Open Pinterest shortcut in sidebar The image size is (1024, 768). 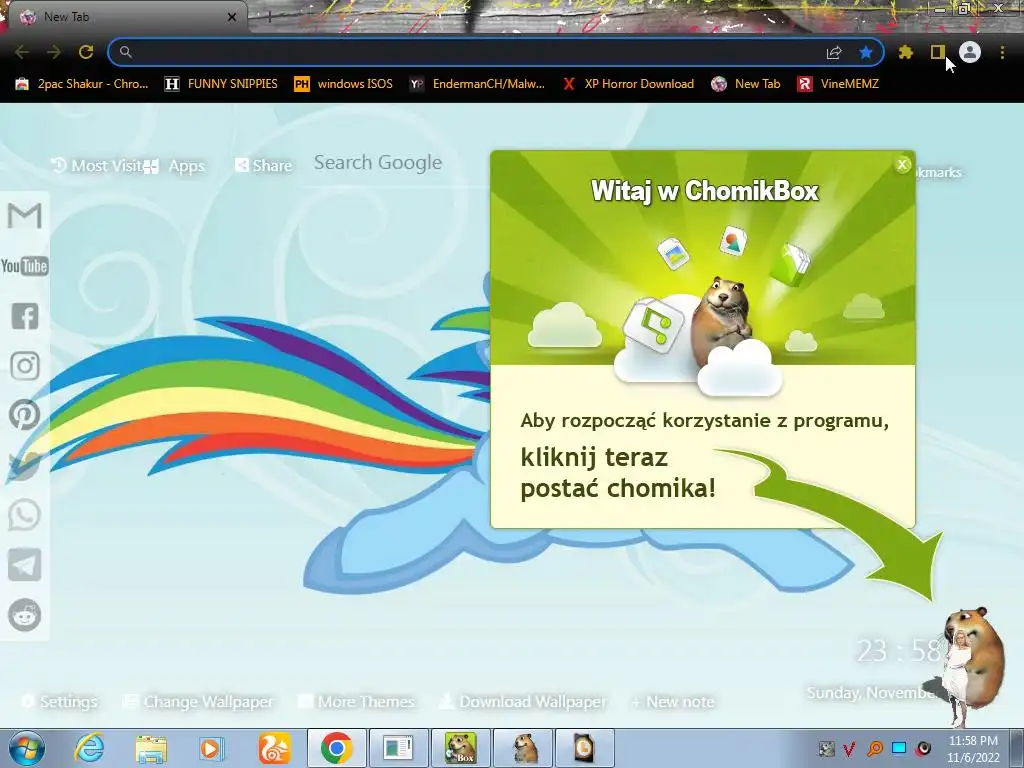click(25, 415)
